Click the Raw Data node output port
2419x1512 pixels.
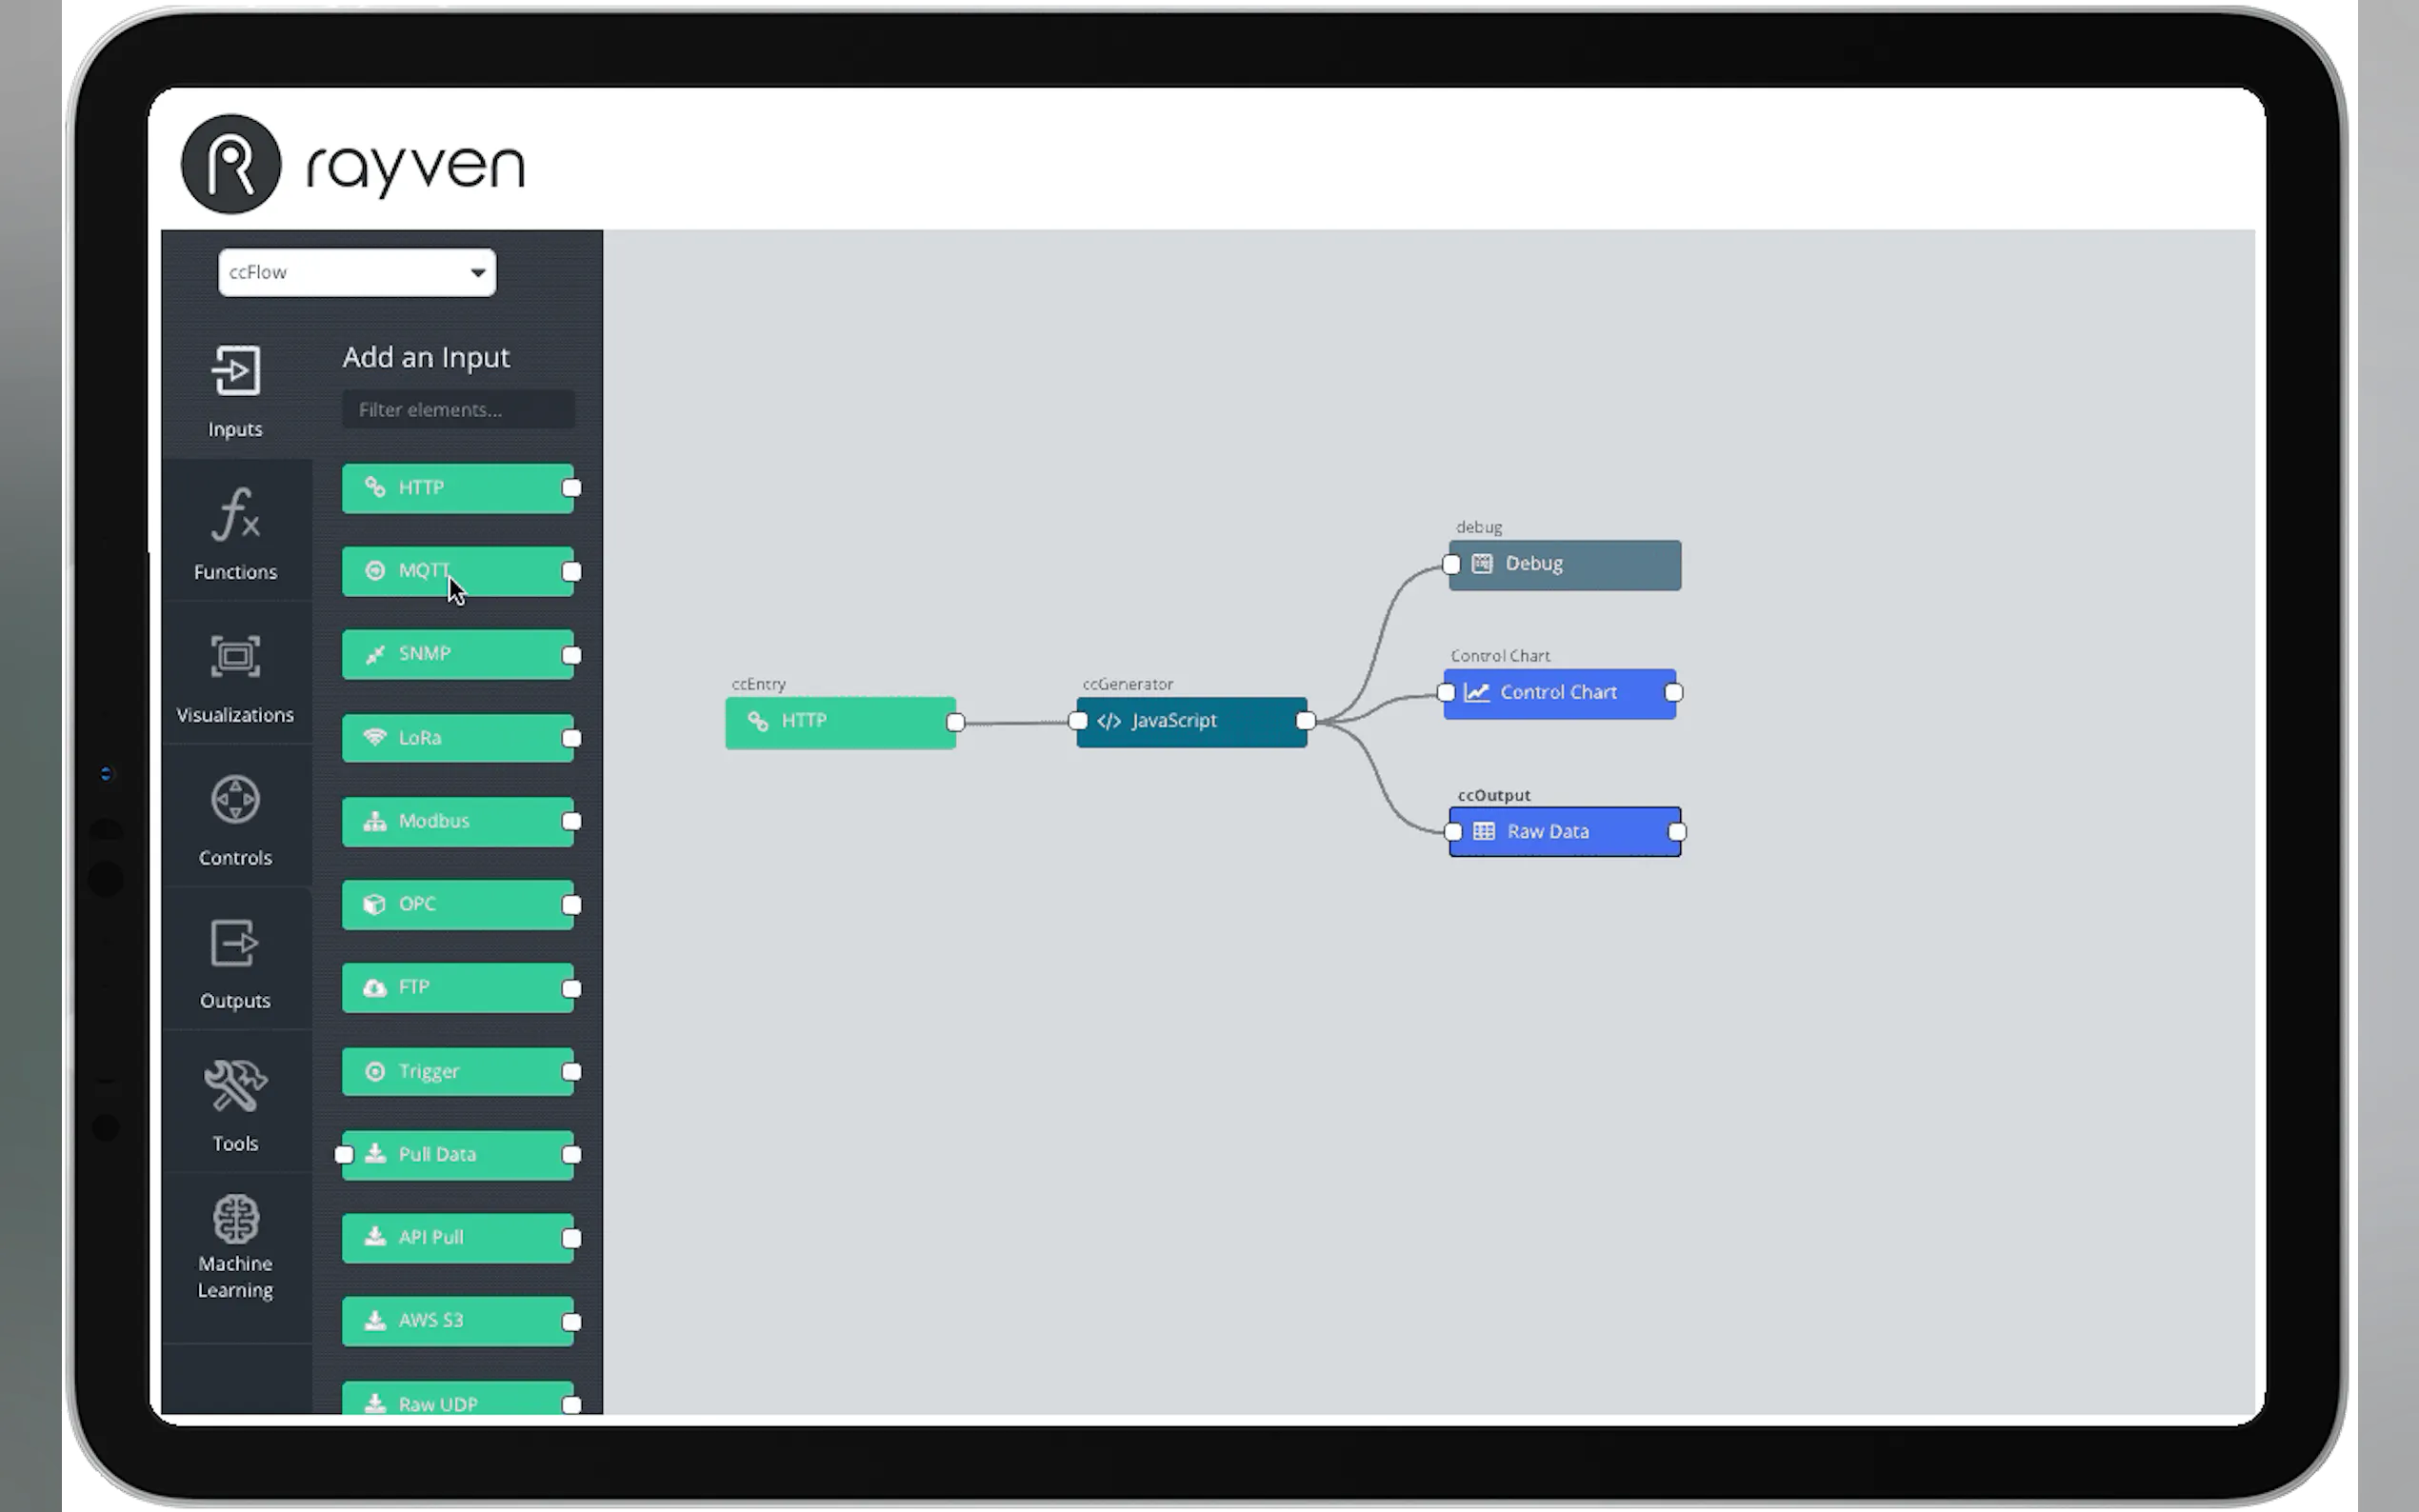(1677, 832)
